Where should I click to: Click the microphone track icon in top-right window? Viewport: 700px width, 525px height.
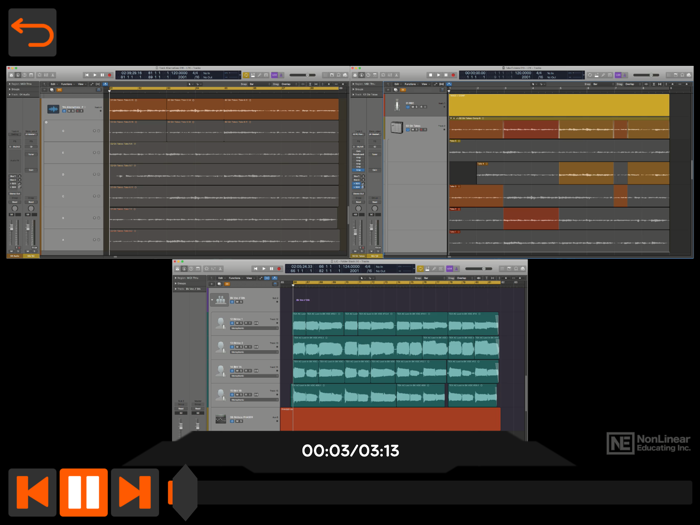click(397, 105)
